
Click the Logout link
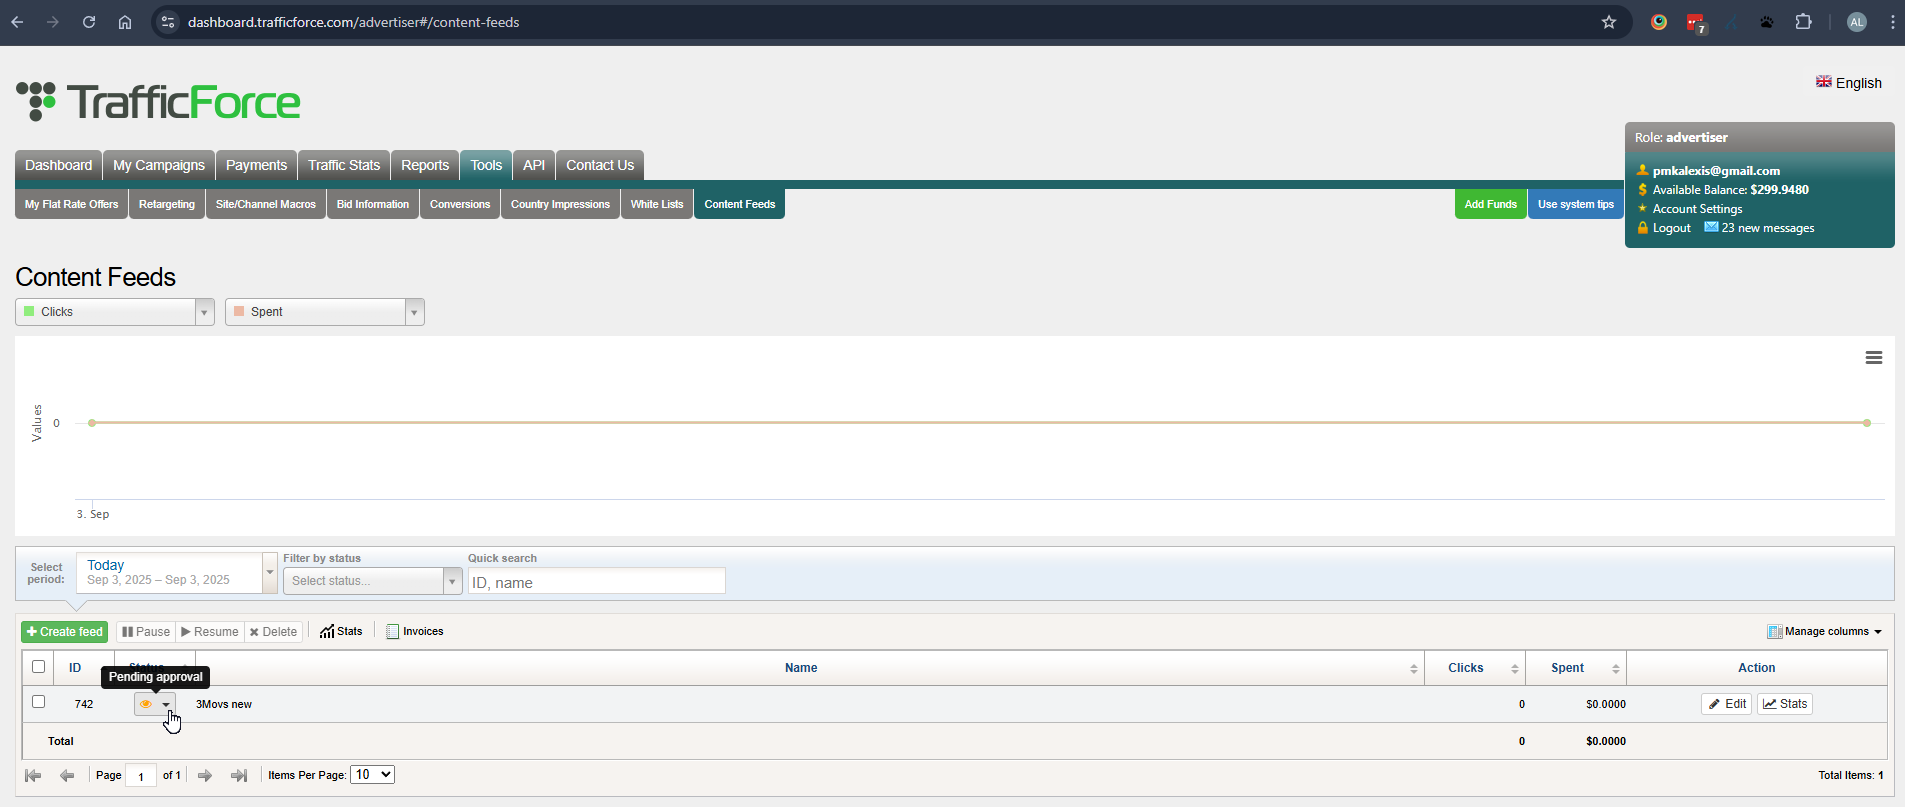(1671, 228)
